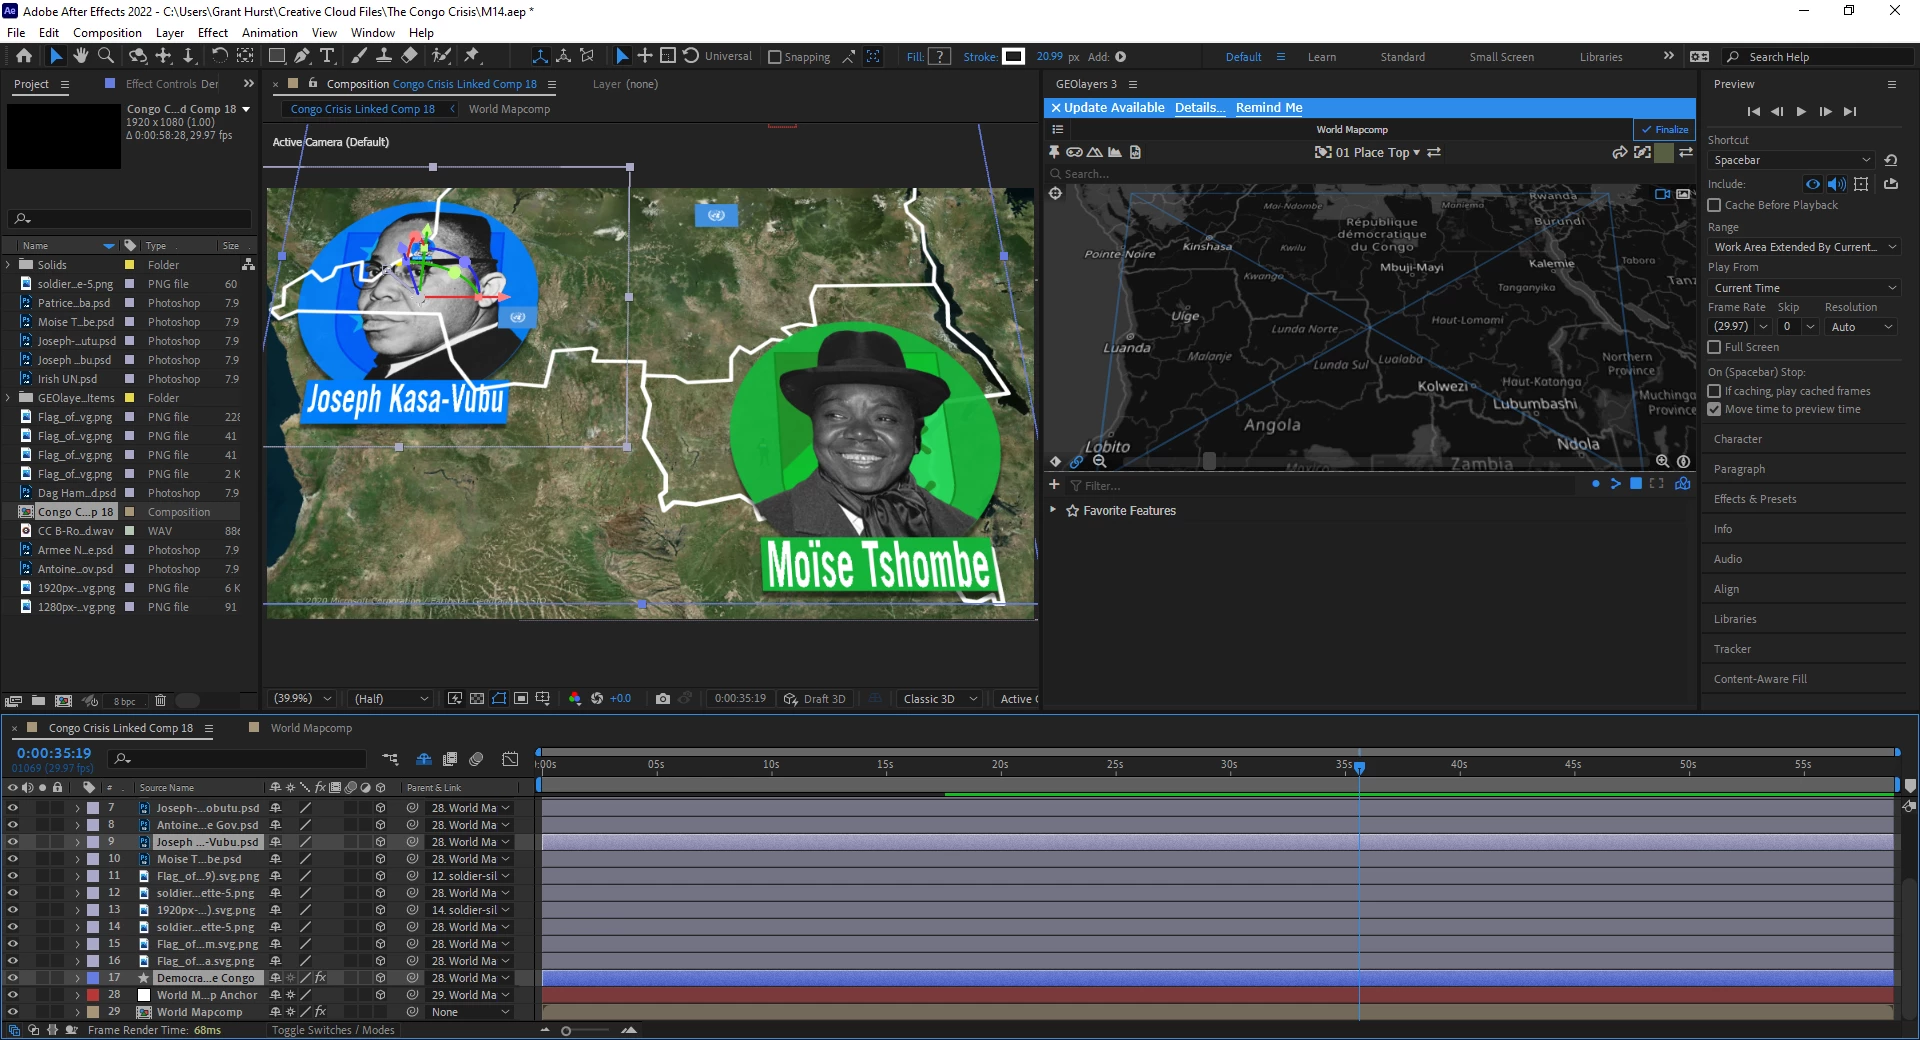Open the Range dropdown in Preview
Screen dimensions: 1920x1040
click(1805, 247)
